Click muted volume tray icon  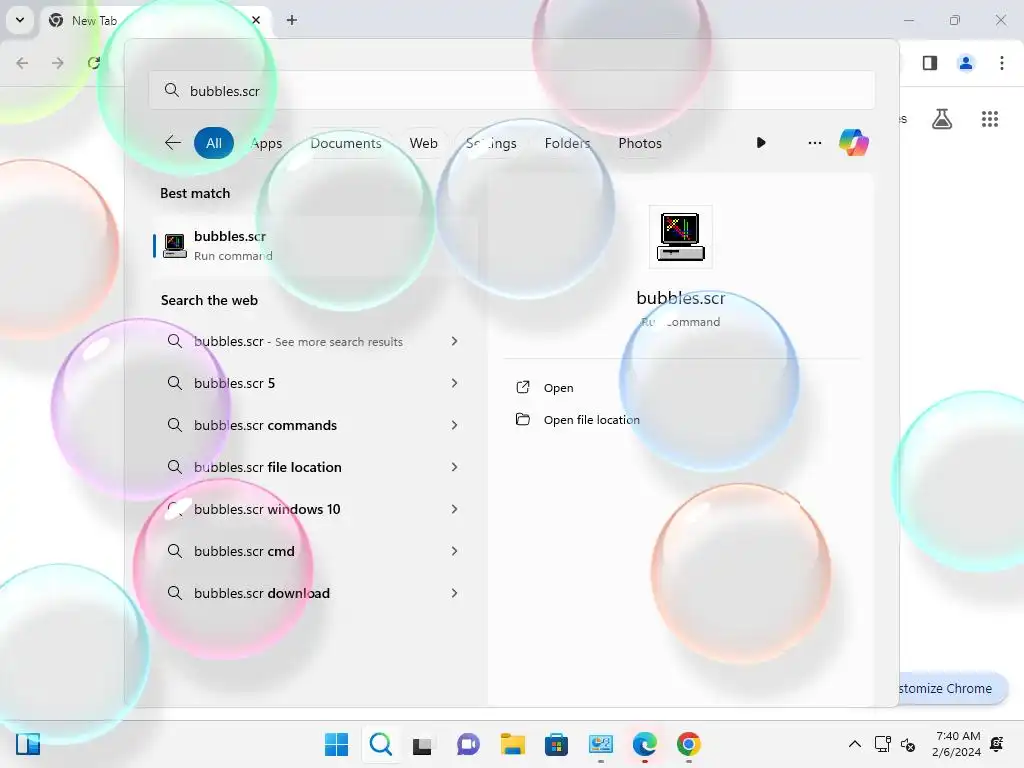(908, 744)
